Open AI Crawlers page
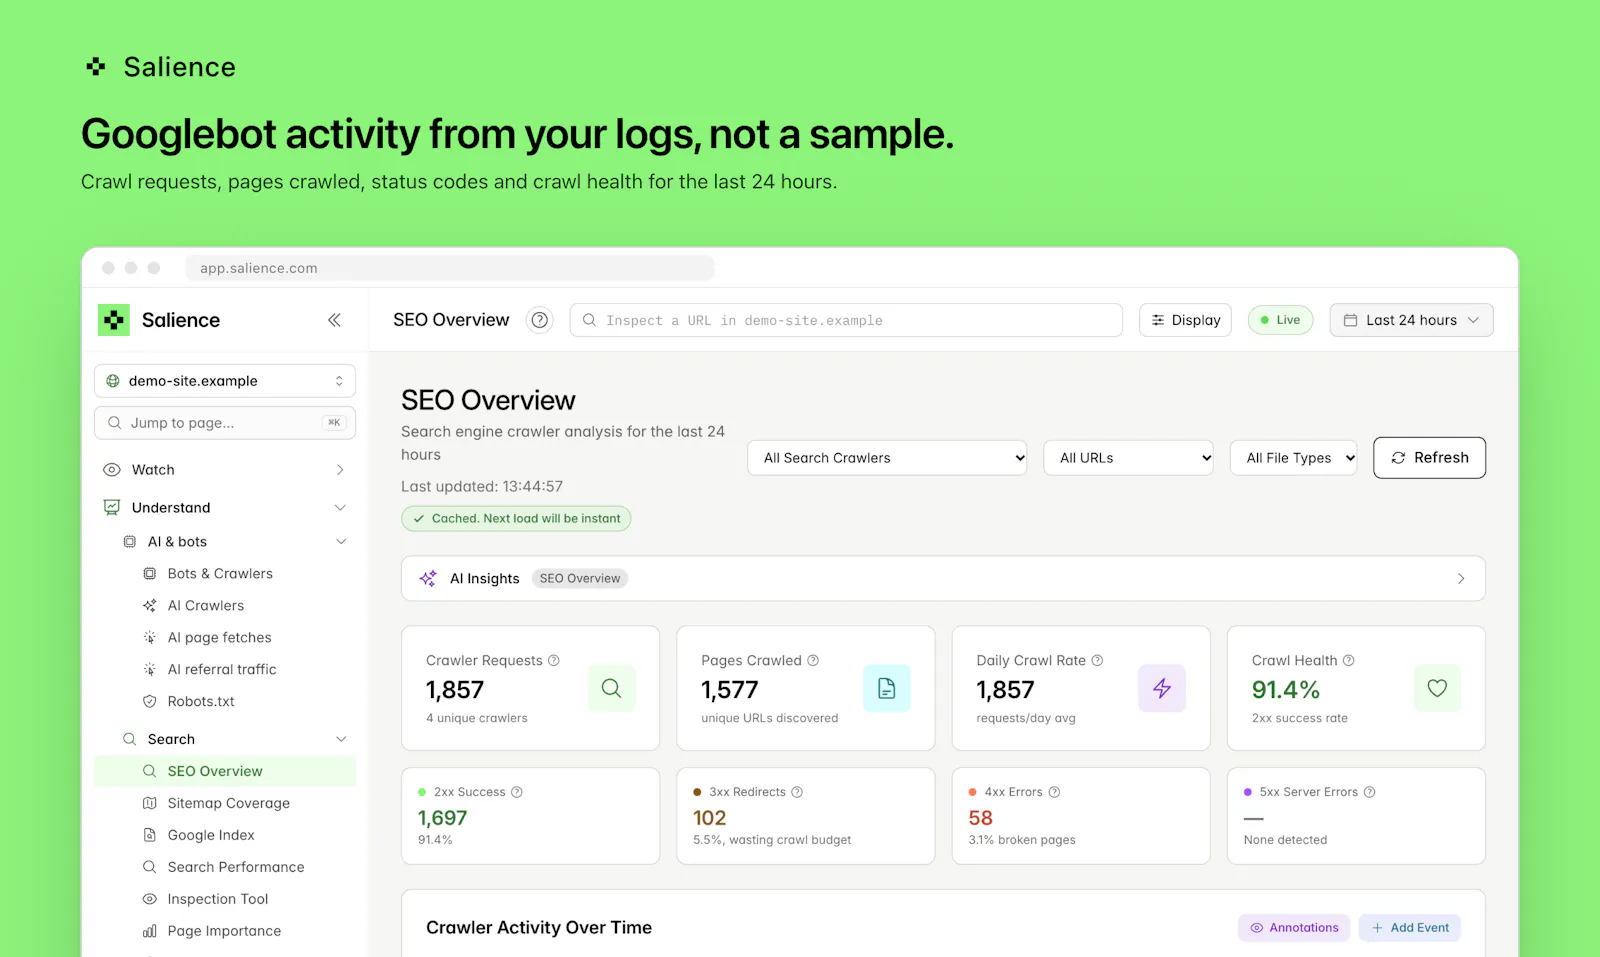 (206, 606)
